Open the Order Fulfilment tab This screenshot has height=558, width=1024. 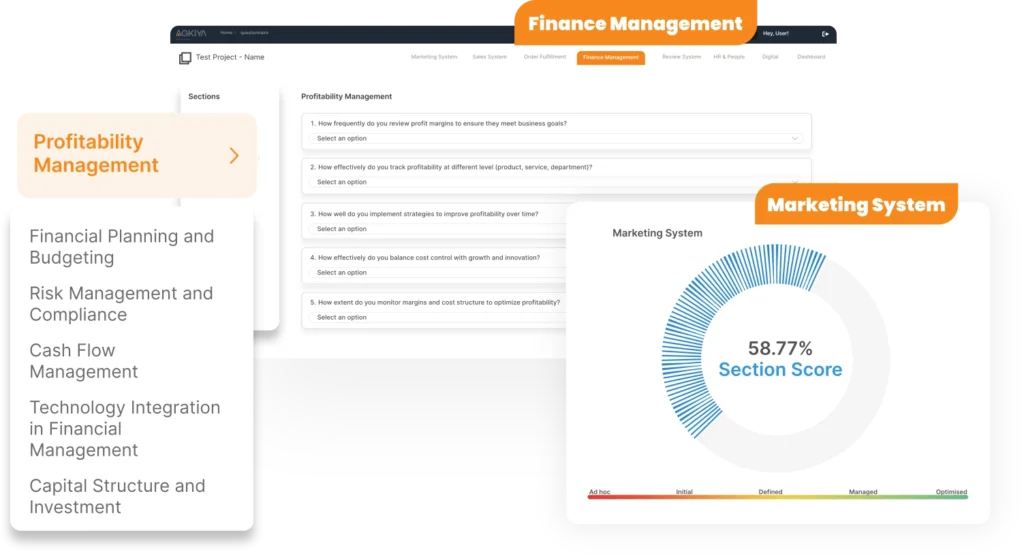click(x=544, y=57)
